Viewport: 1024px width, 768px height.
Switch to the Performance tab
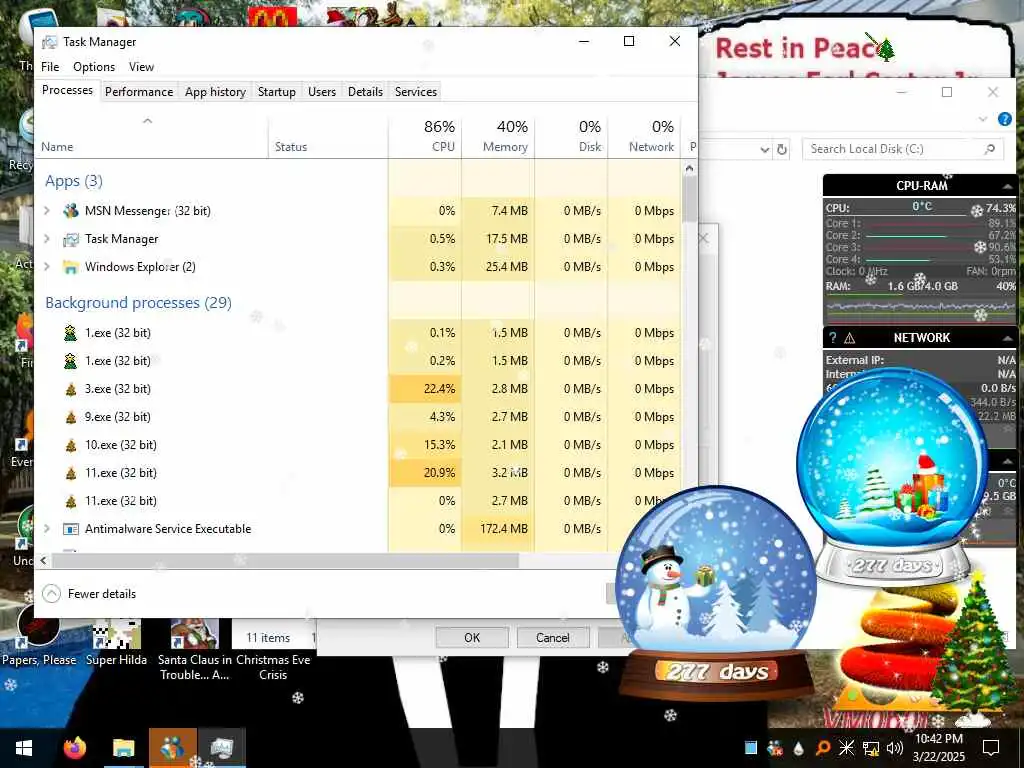[139, 91]
